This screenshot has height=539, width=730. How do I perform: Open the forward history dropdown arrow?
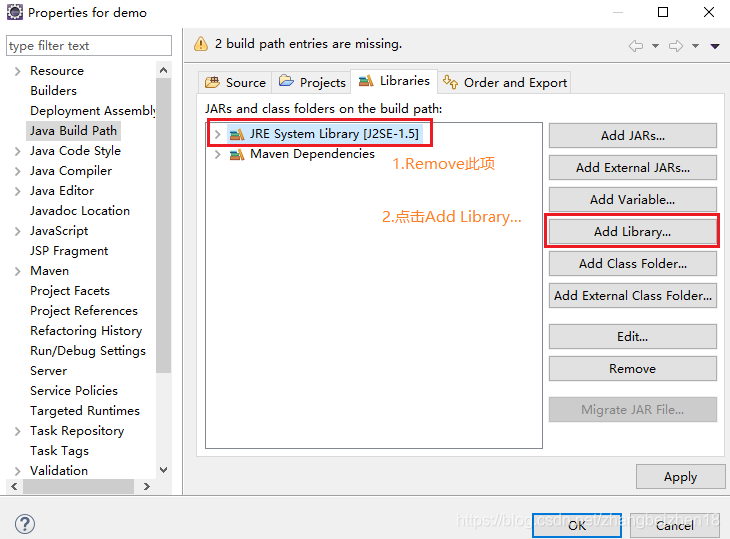pos(695,46)
